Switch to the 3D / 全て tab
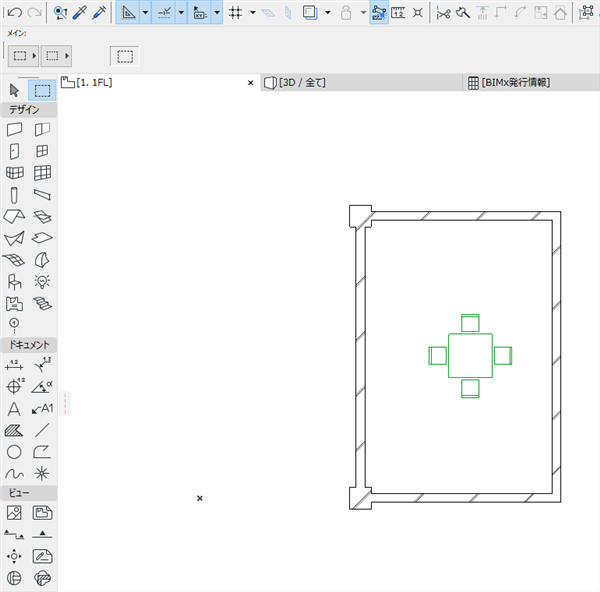This screenshot has width=600, height=592. pyautogui.click(x=295, y=83)
